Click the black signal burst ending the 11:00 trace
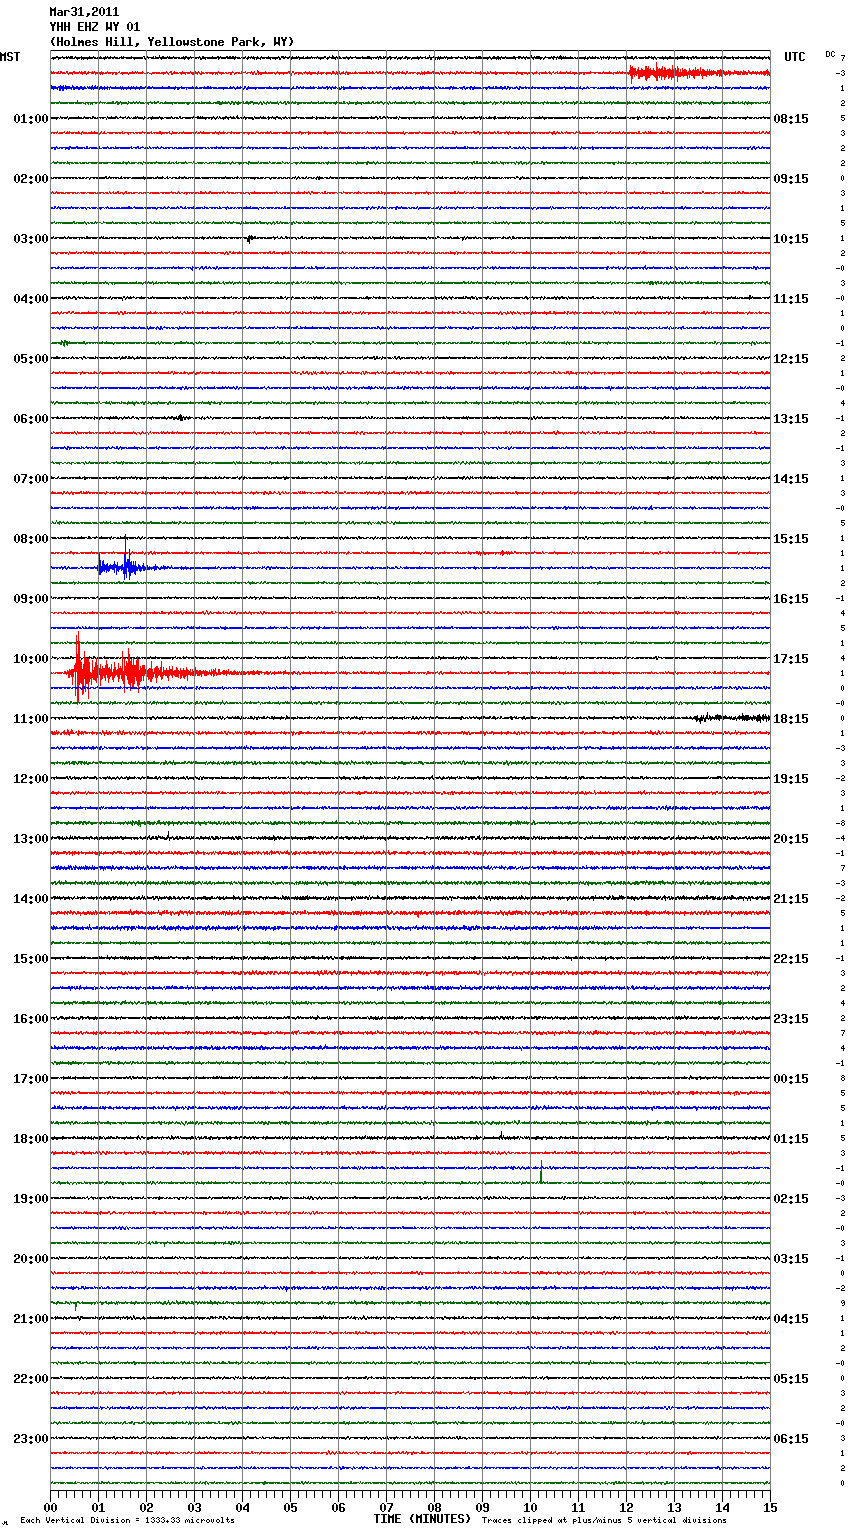The height and width of the screenshot is (1534, 850). pyautogui.click(x=732, y=717)
